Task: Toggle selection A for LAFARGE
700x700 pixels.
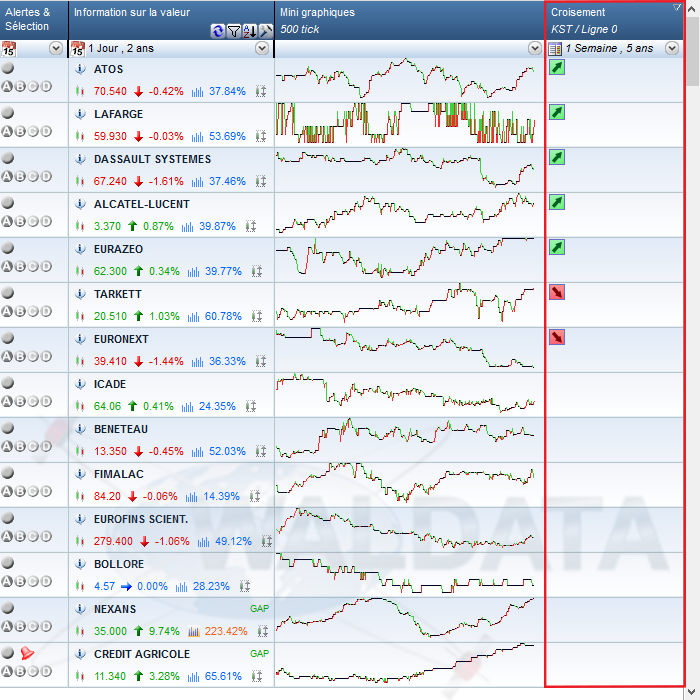Action: click(x=7, y=131)
